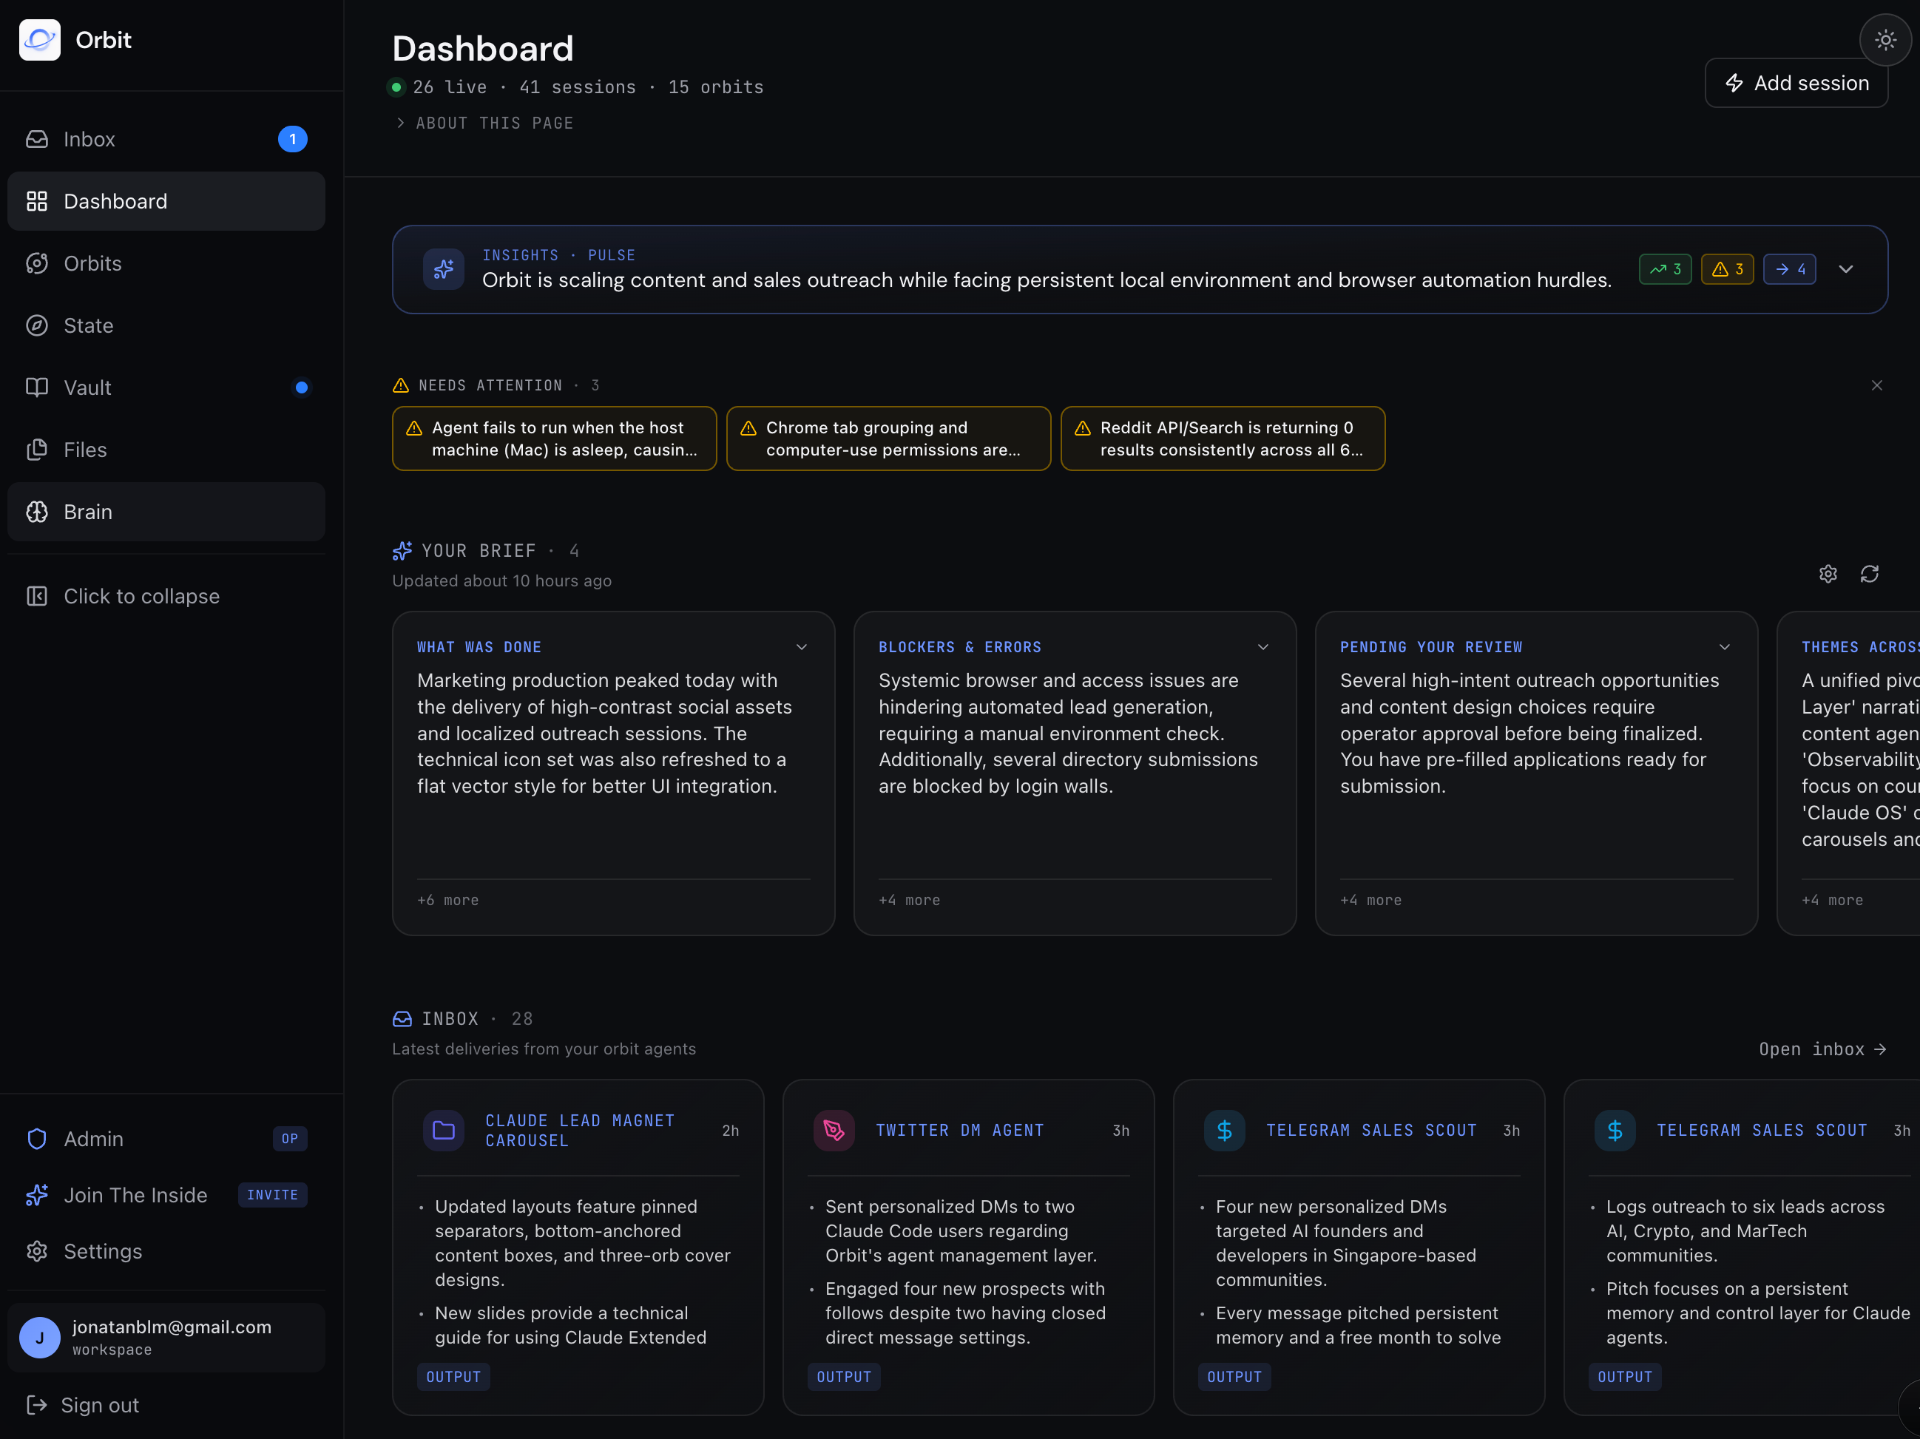Show +4 more in Blockers & Errors
Image resolution: width=1920 pixels, height=1439 pixels.
coord(909,900)
